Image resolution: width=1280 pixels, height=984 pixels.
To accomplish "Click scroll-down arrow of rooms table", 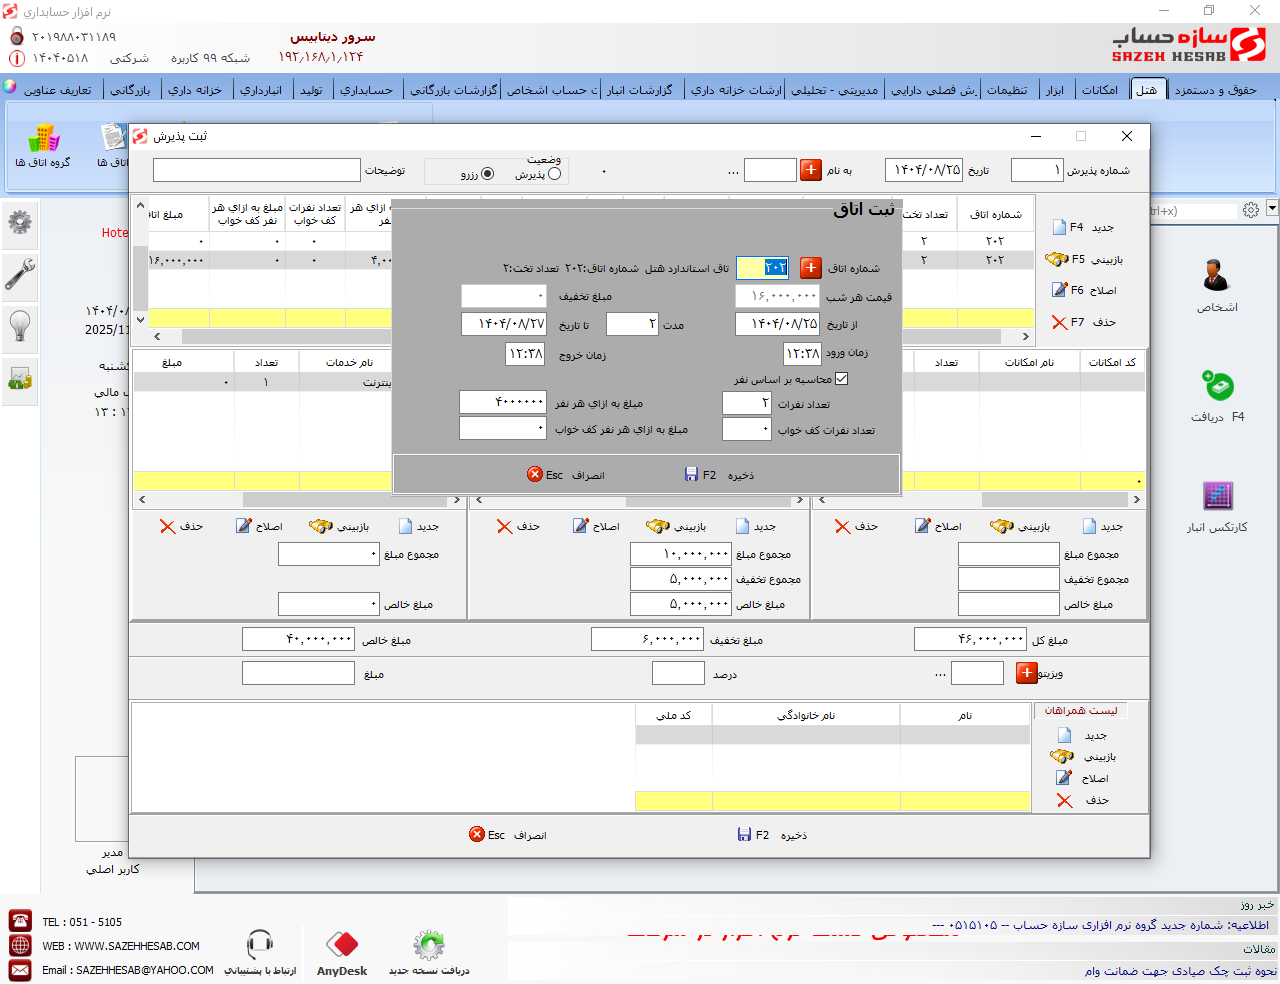I will pos(140,320).
